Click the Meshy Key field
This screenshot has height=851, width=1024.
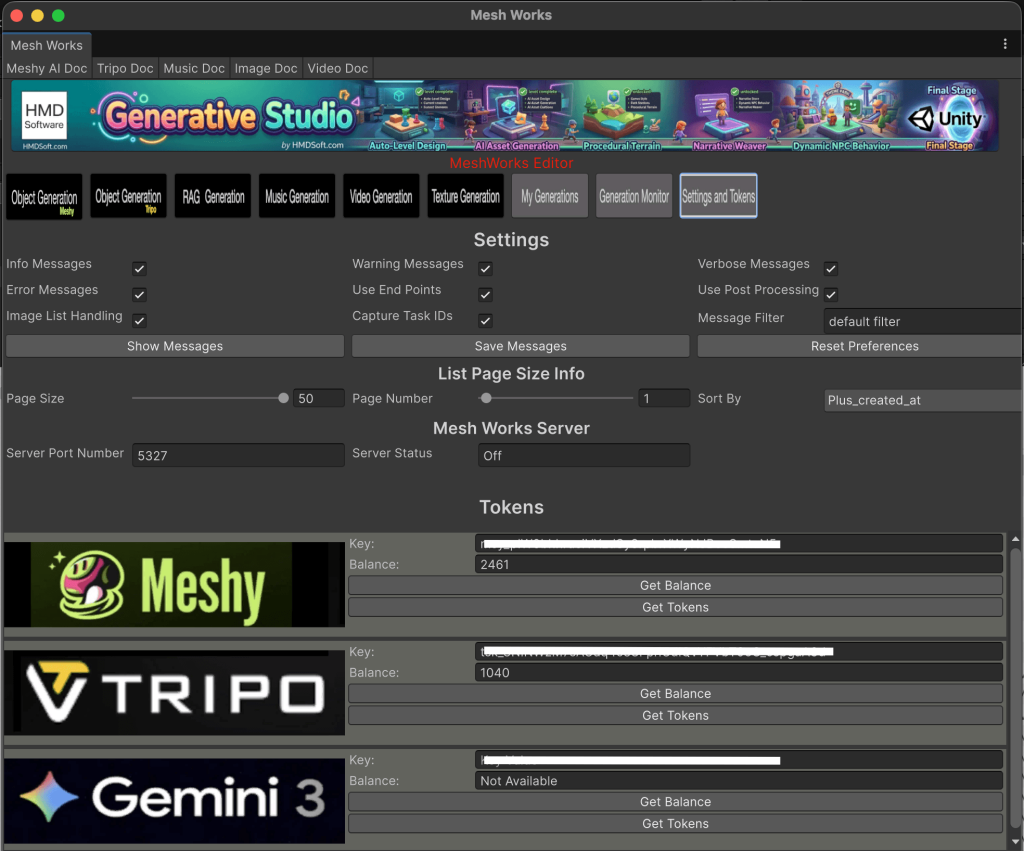click(x=739, y=543)
